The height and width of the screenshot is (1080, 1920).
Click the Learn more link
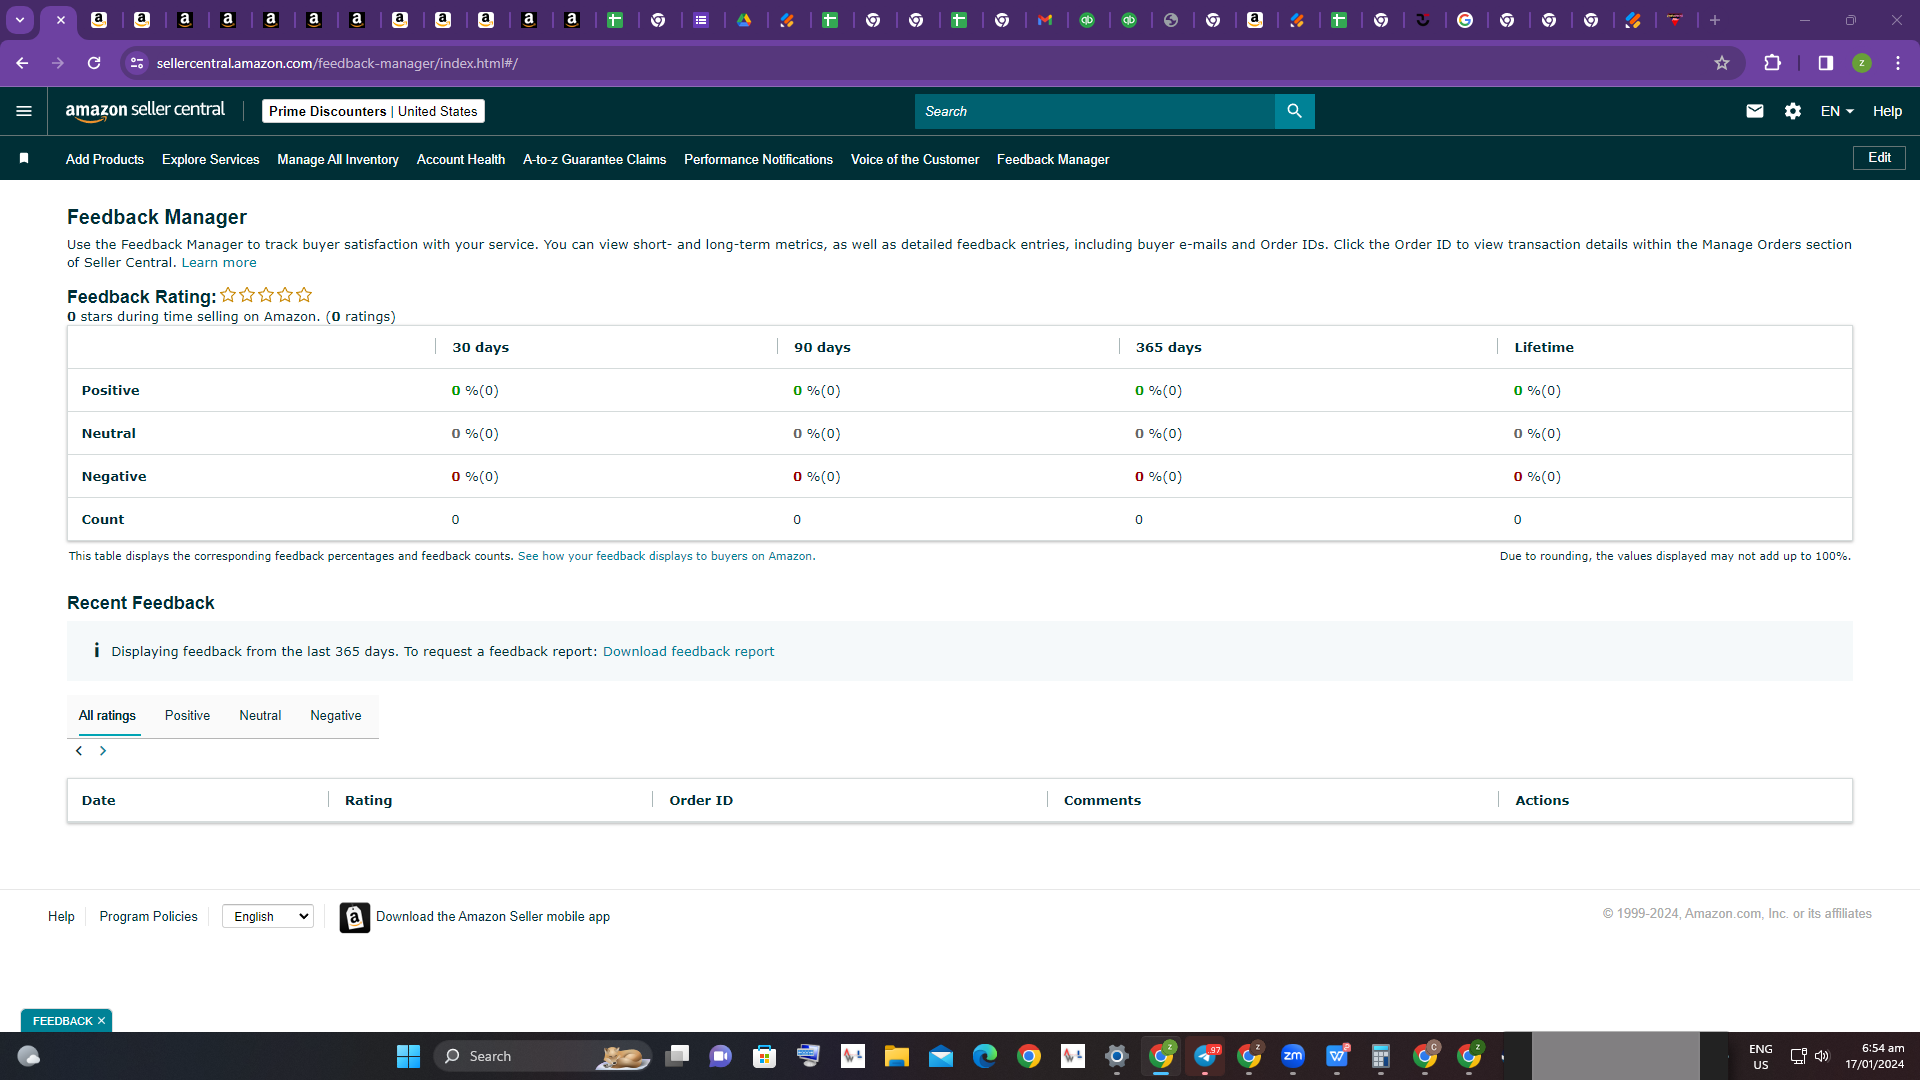click(x=219, y=263)
